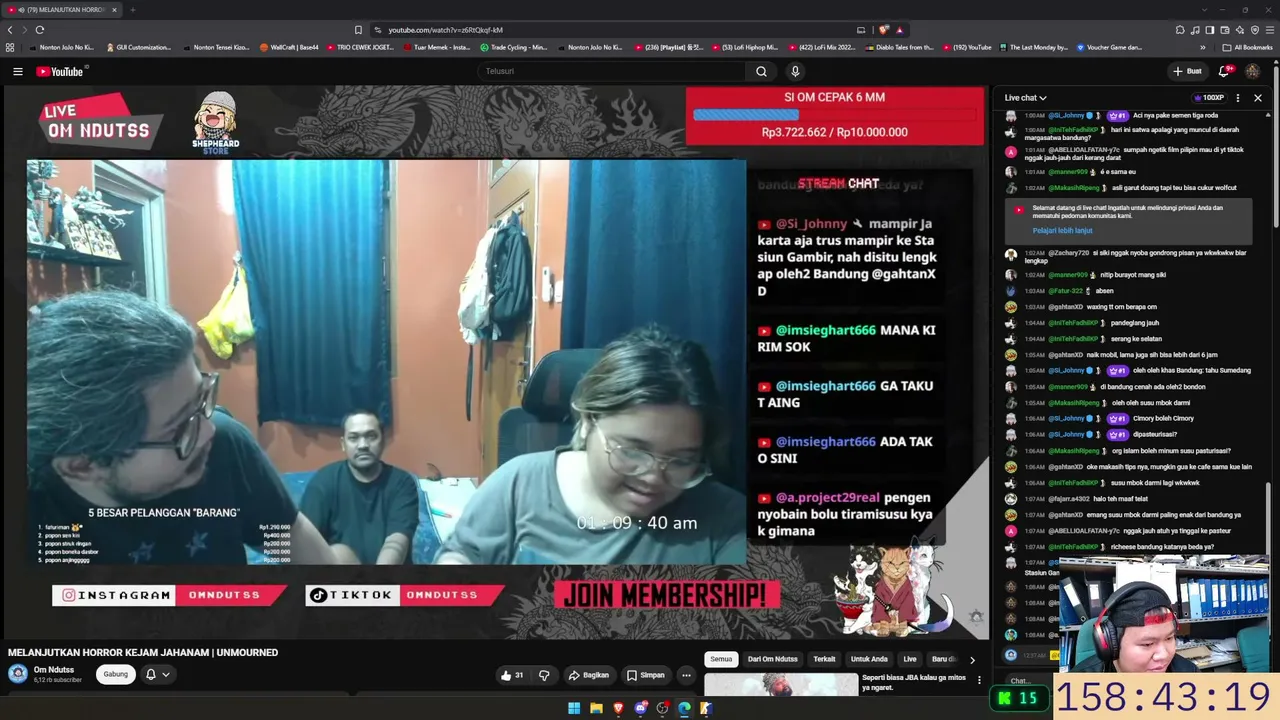The width and height of the screenshot is (1280, 720).
Task: Expand the Live chat mode dropdown
Action: 1025,98
